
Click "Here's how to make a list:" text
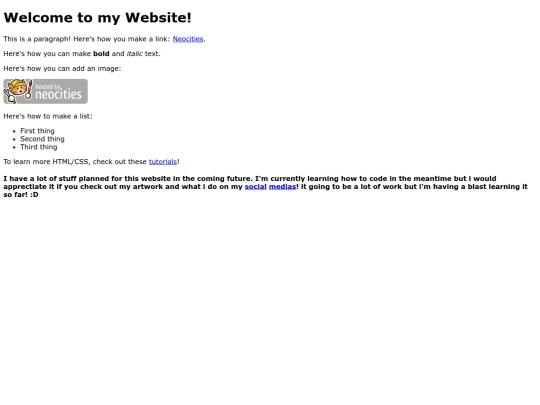[x=48, y=116]
